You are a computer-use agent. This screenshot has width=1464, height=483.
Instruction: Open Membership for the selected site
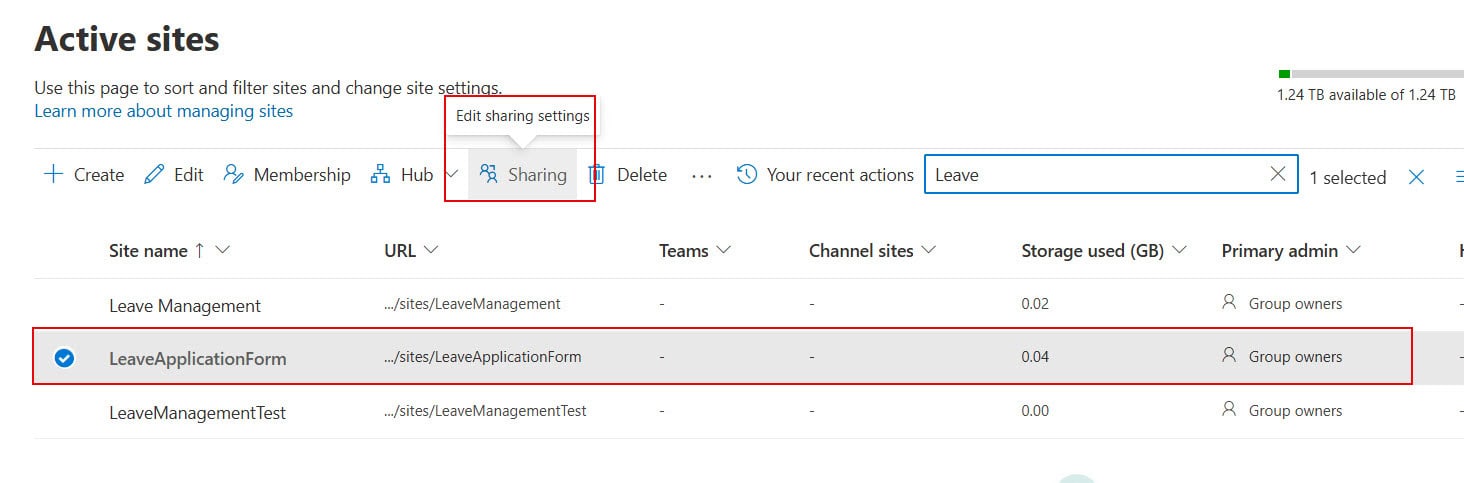(x=286, y=174)
